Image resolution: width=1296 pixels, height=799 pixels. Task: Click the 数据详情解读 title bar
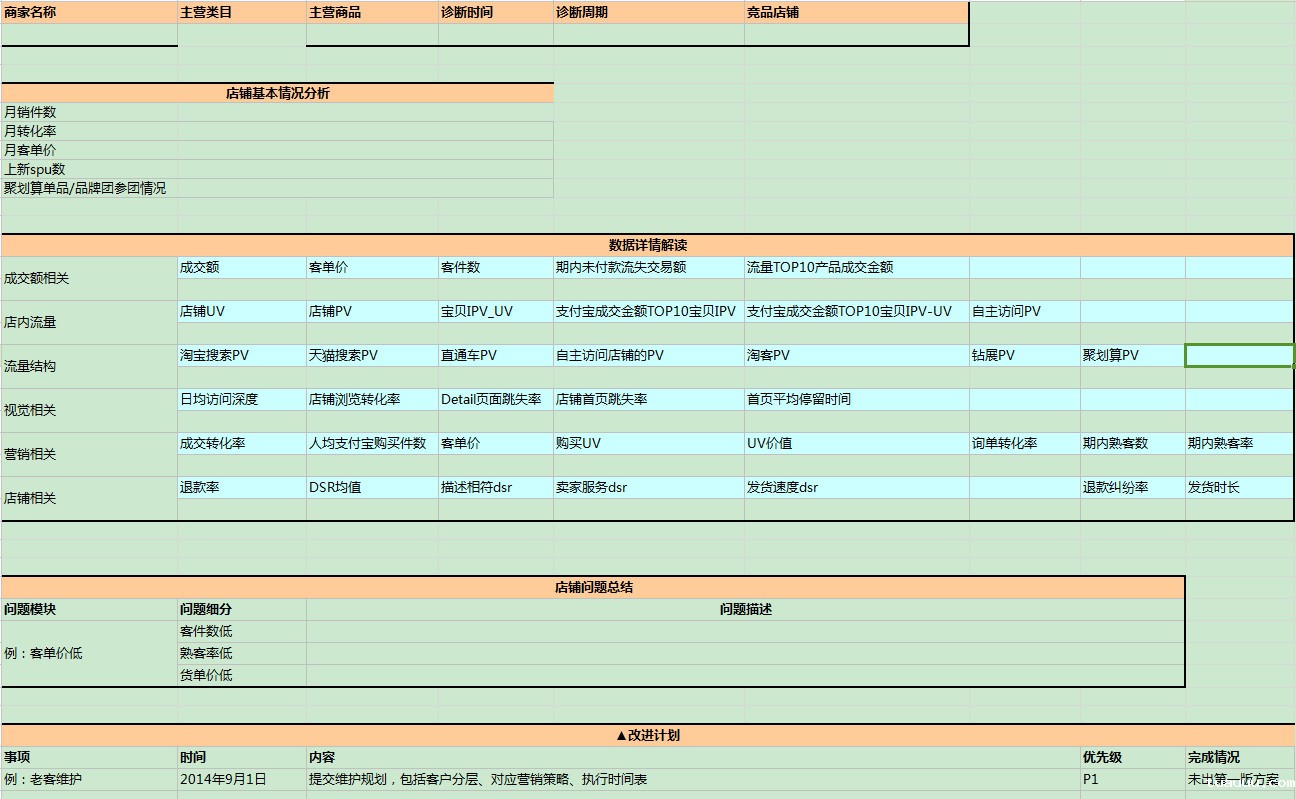(x=647, y=245)
